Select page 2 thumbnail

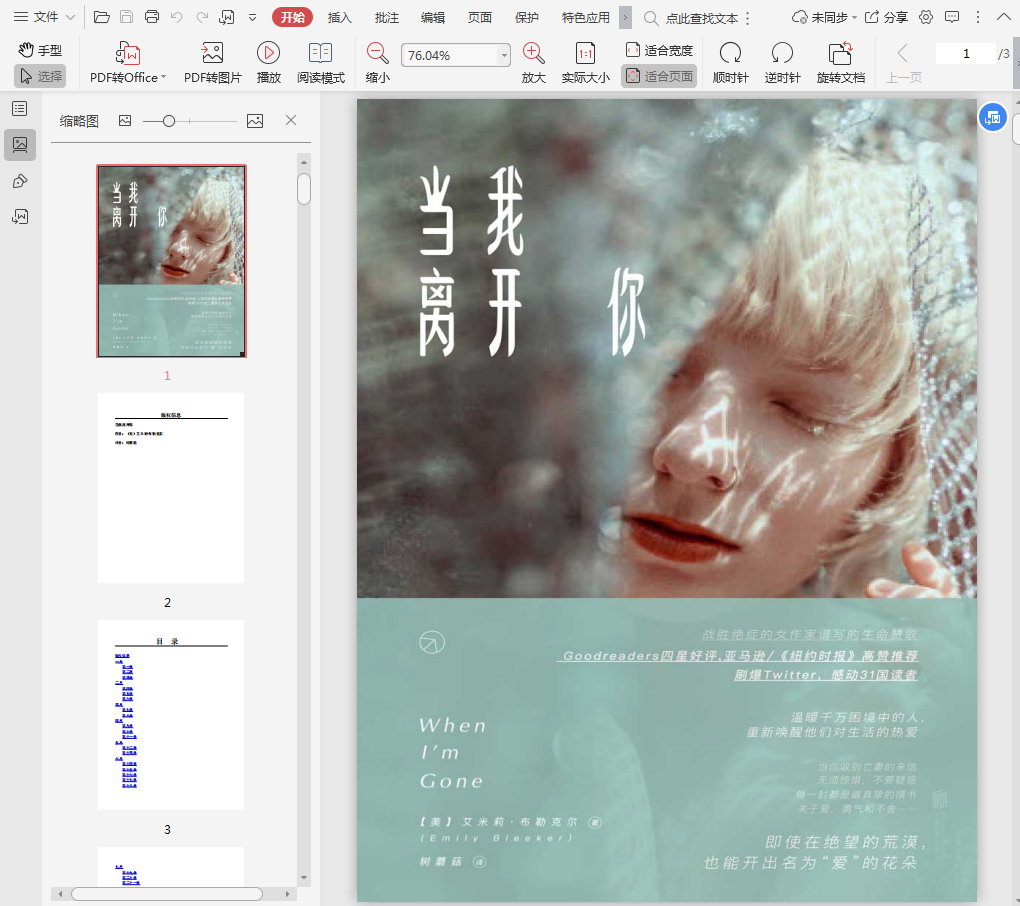coord(171,488)
